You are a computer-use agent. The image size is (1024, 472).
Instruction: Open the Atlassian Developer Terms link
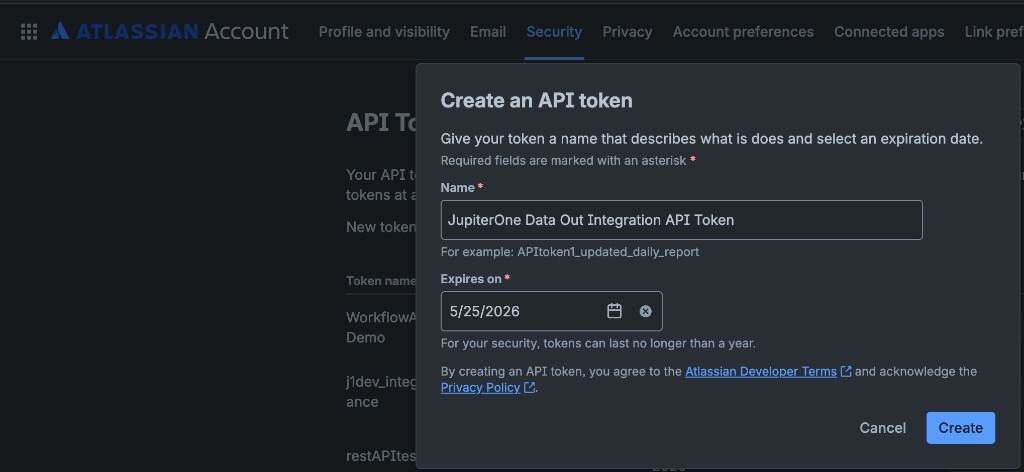pyautogui.click(x=761, y=371)
